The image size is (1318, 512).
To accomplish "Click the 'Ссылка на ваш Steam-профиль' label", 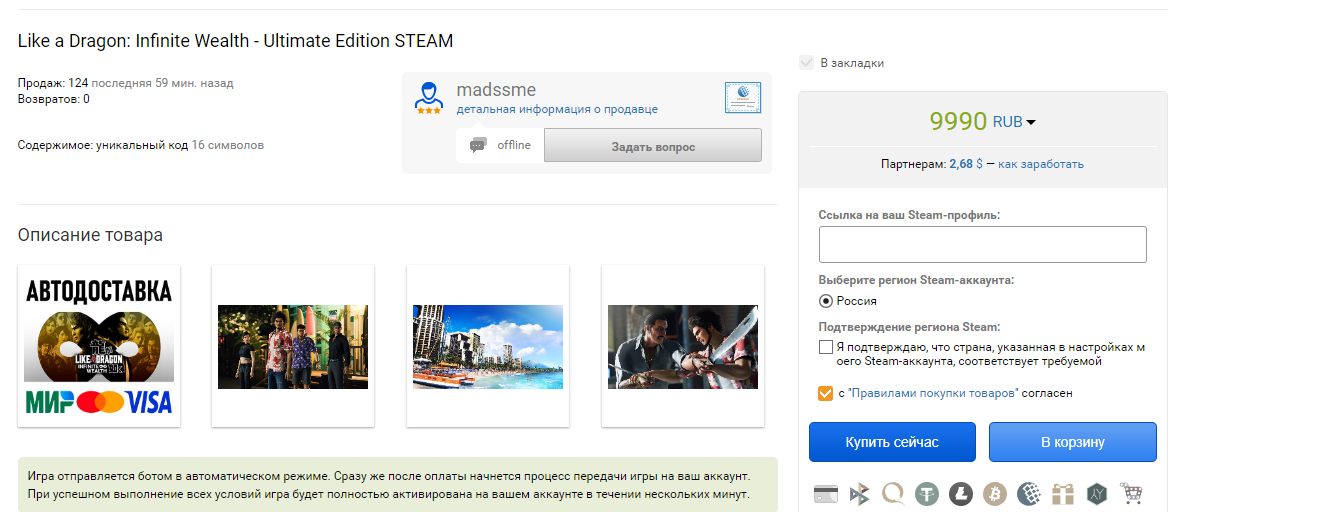I will coord(909,215).
